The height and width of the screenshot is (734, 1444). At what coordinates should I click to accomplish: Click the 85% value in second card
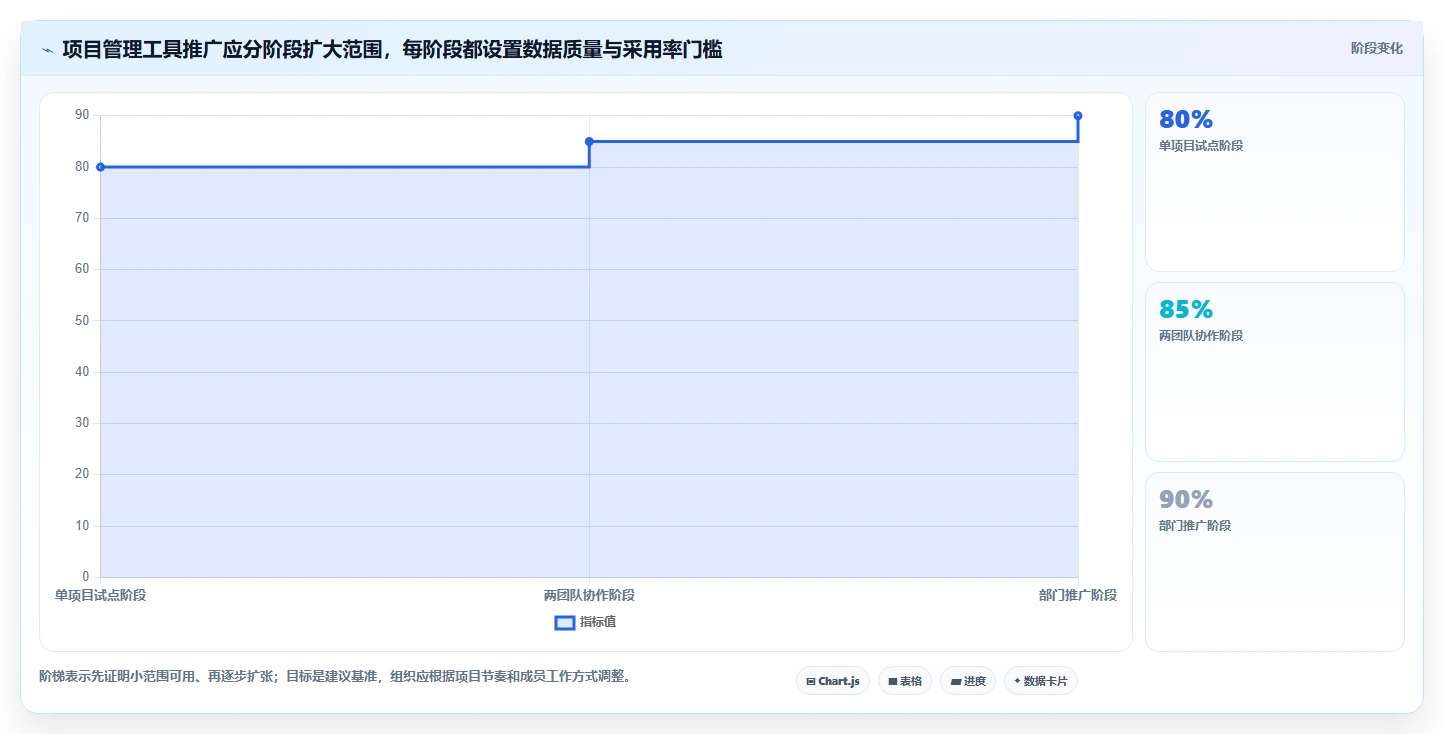click(1186, 309)
